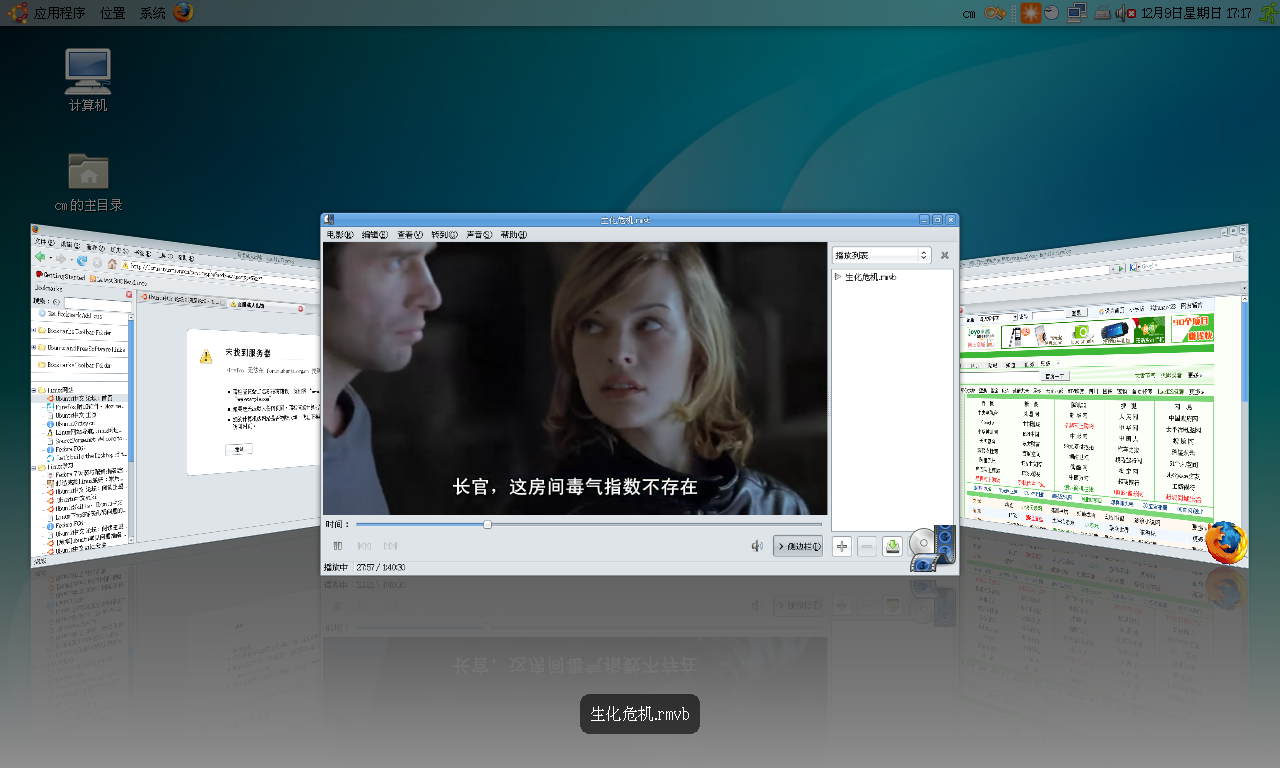Open the 编辑 menu in player
Viewport: 1280px width, 768px height.
point(375,235)
